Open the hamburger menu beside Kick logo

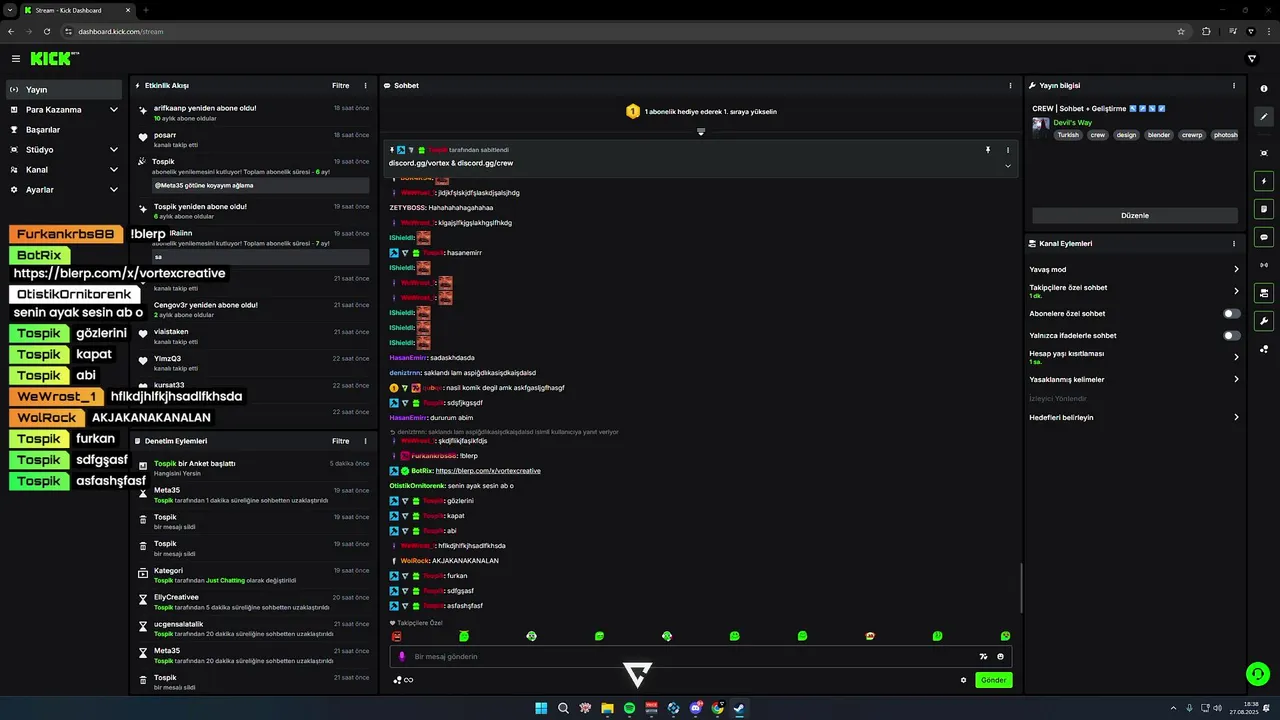click(16, 59)
